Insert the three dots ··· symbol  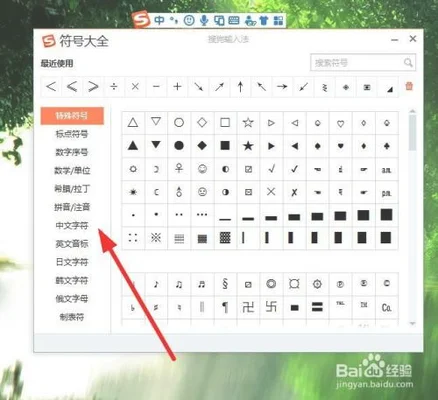[x=202, y=215]
